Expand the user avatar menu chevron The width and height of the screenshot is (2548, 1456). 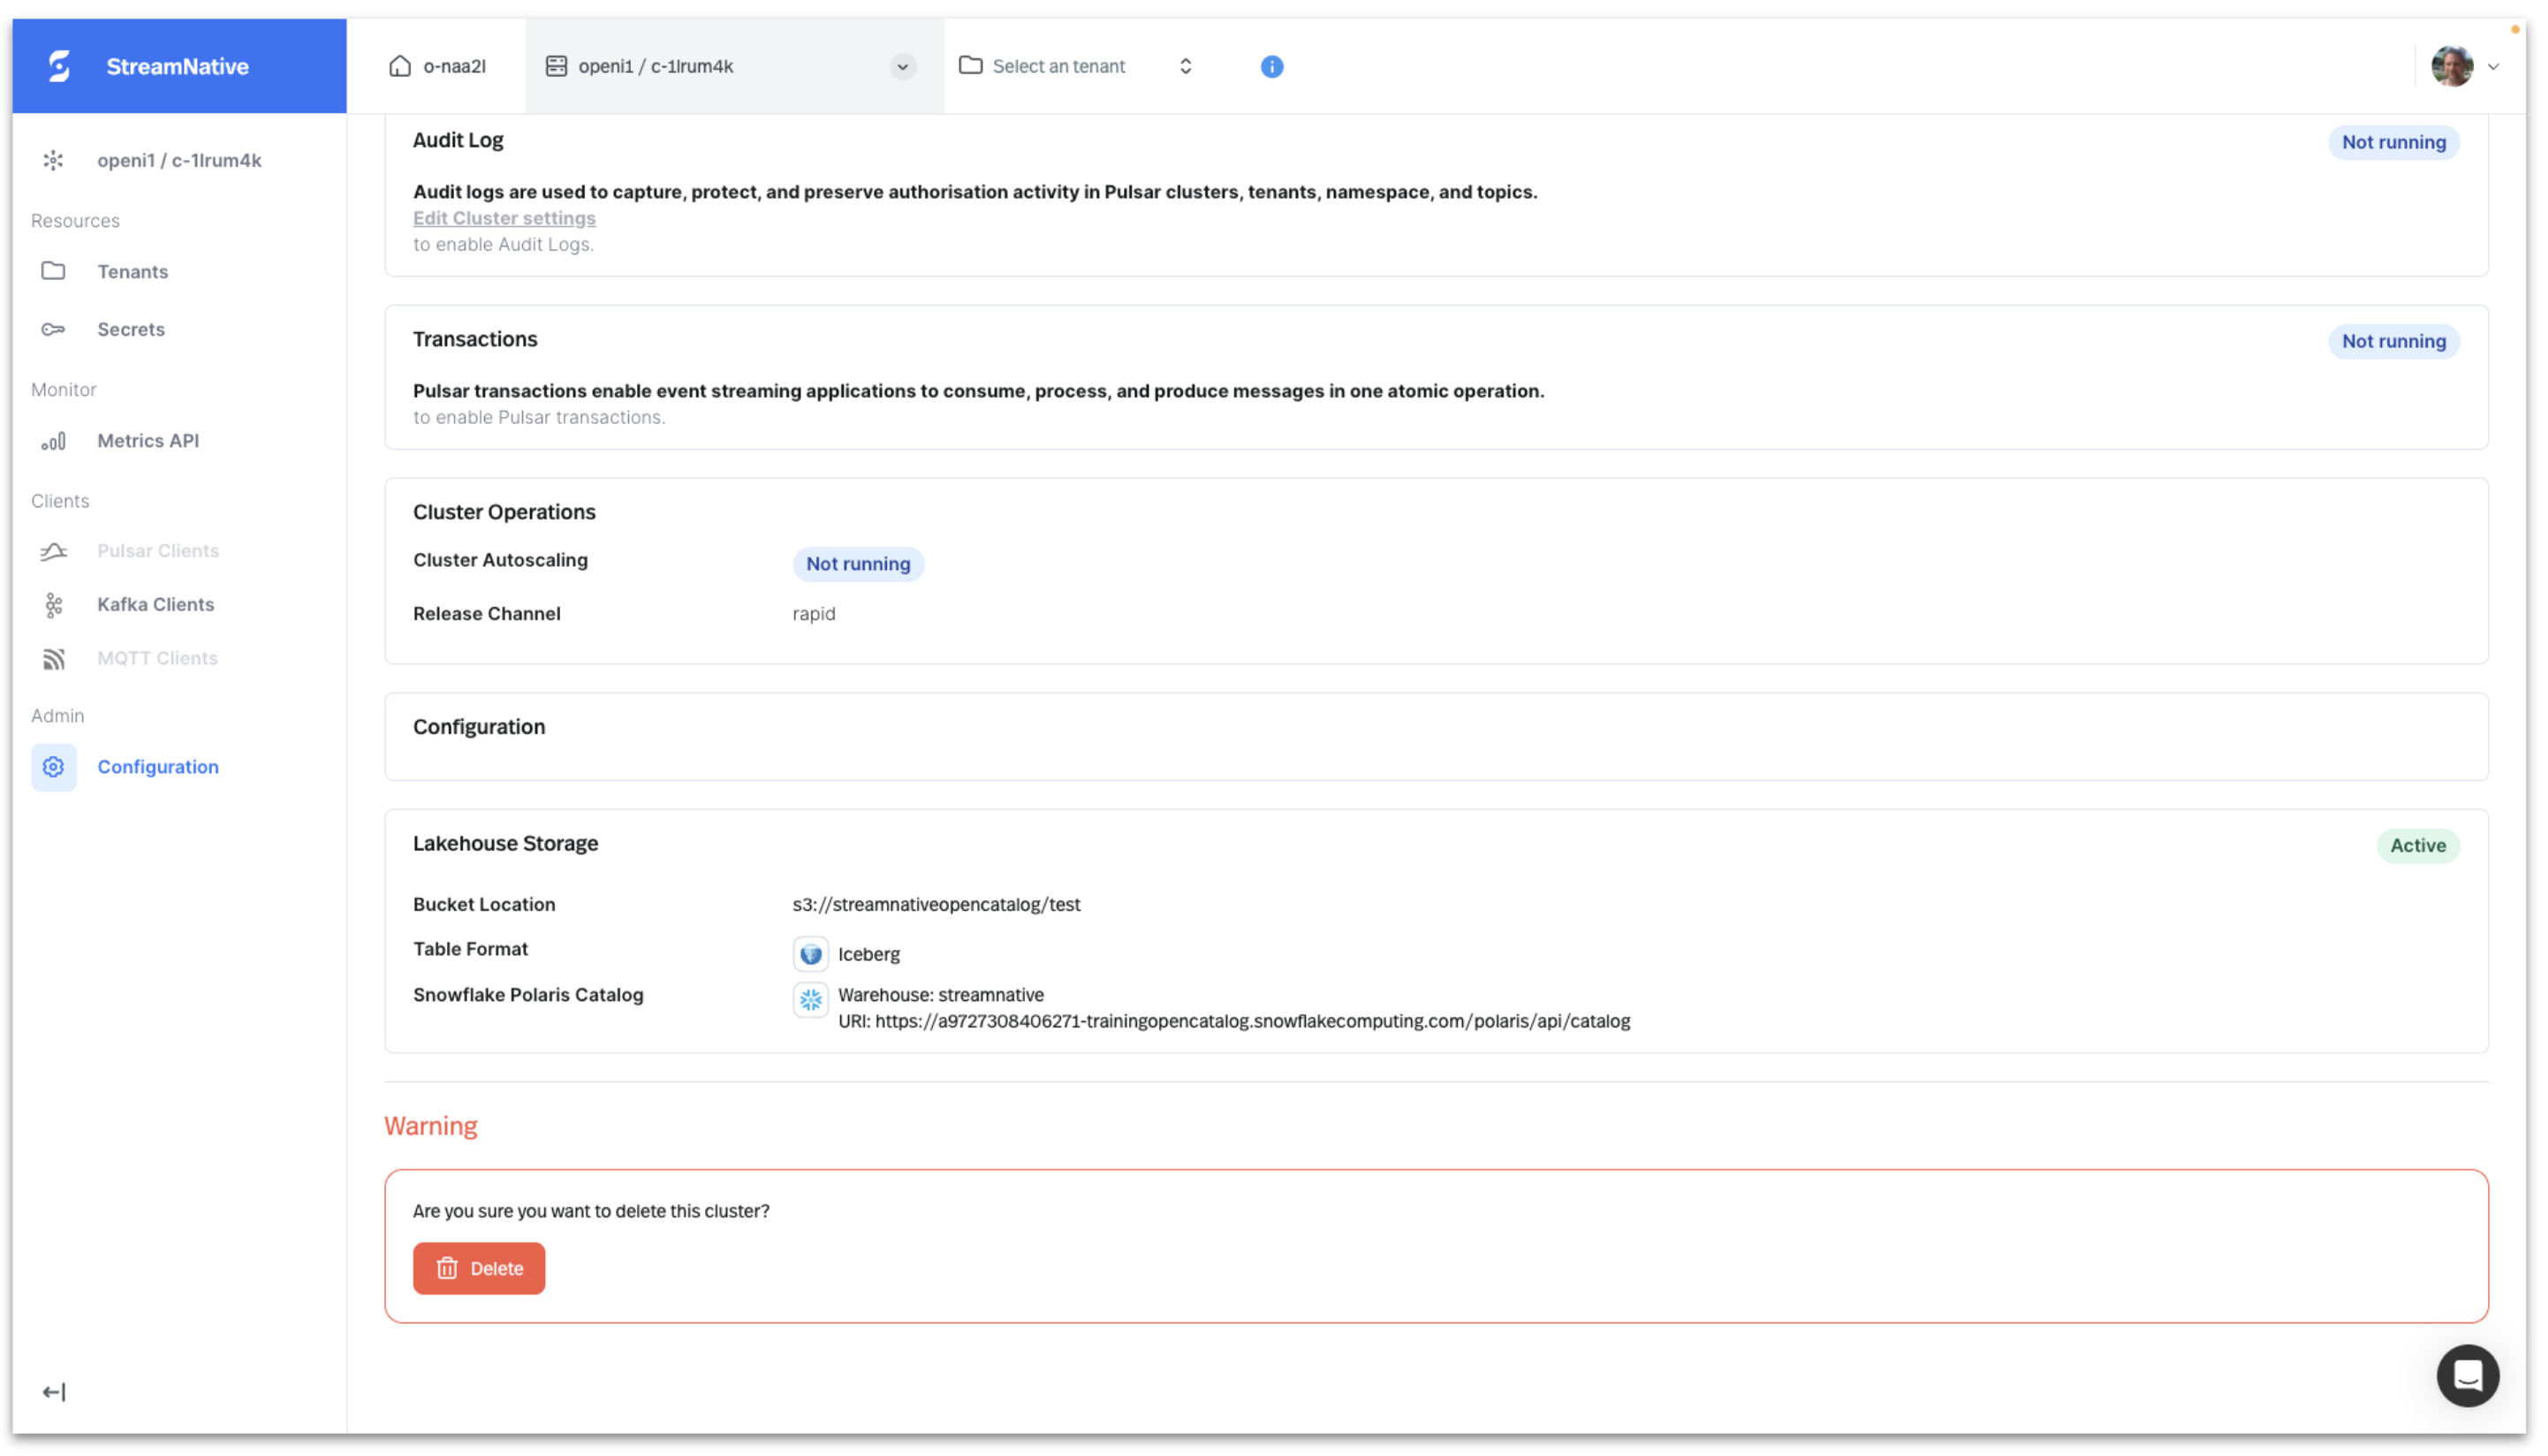pos(2493,67)
